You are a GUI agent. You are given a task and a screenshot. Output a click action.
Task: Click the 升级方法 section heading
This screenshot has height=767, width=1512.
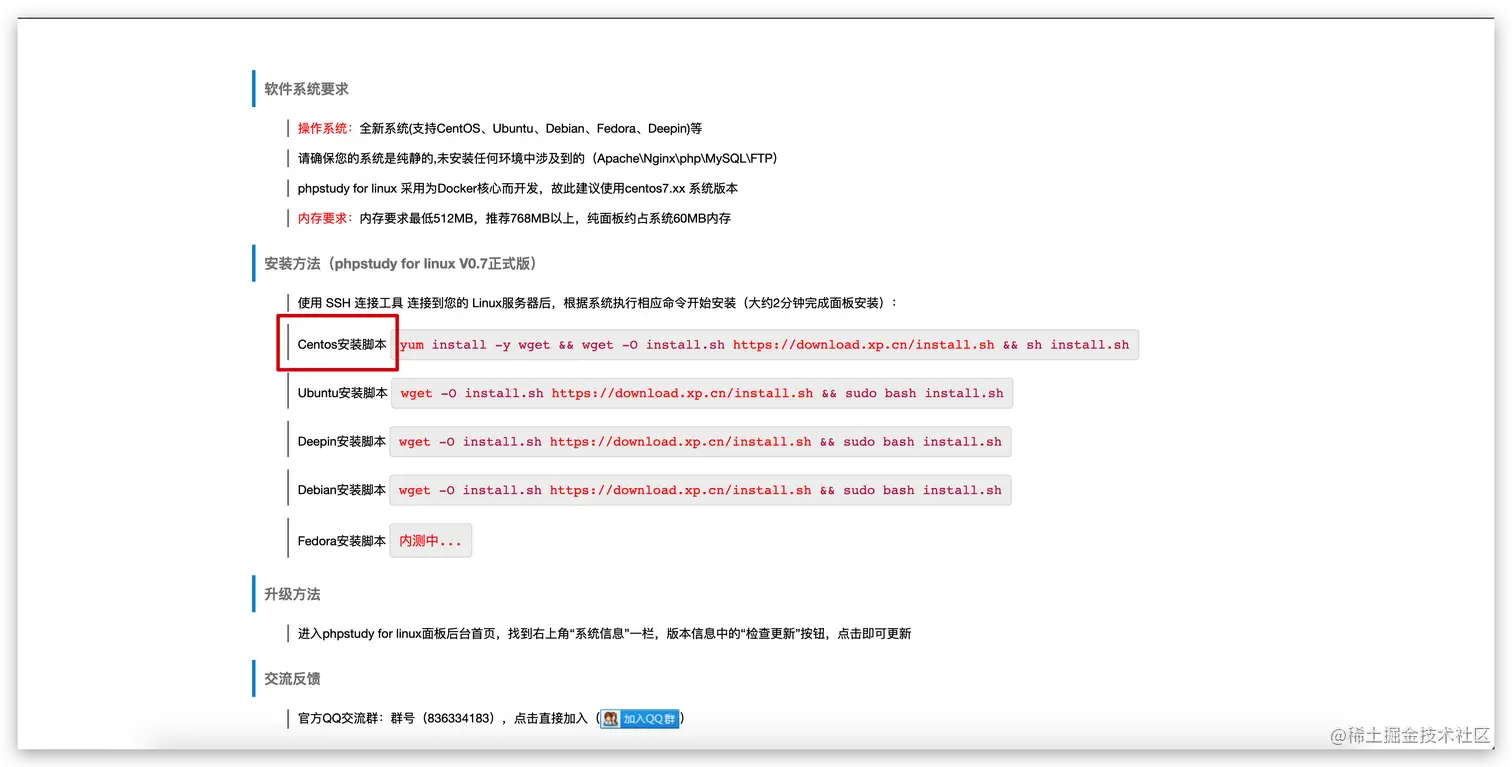(292, 594)
